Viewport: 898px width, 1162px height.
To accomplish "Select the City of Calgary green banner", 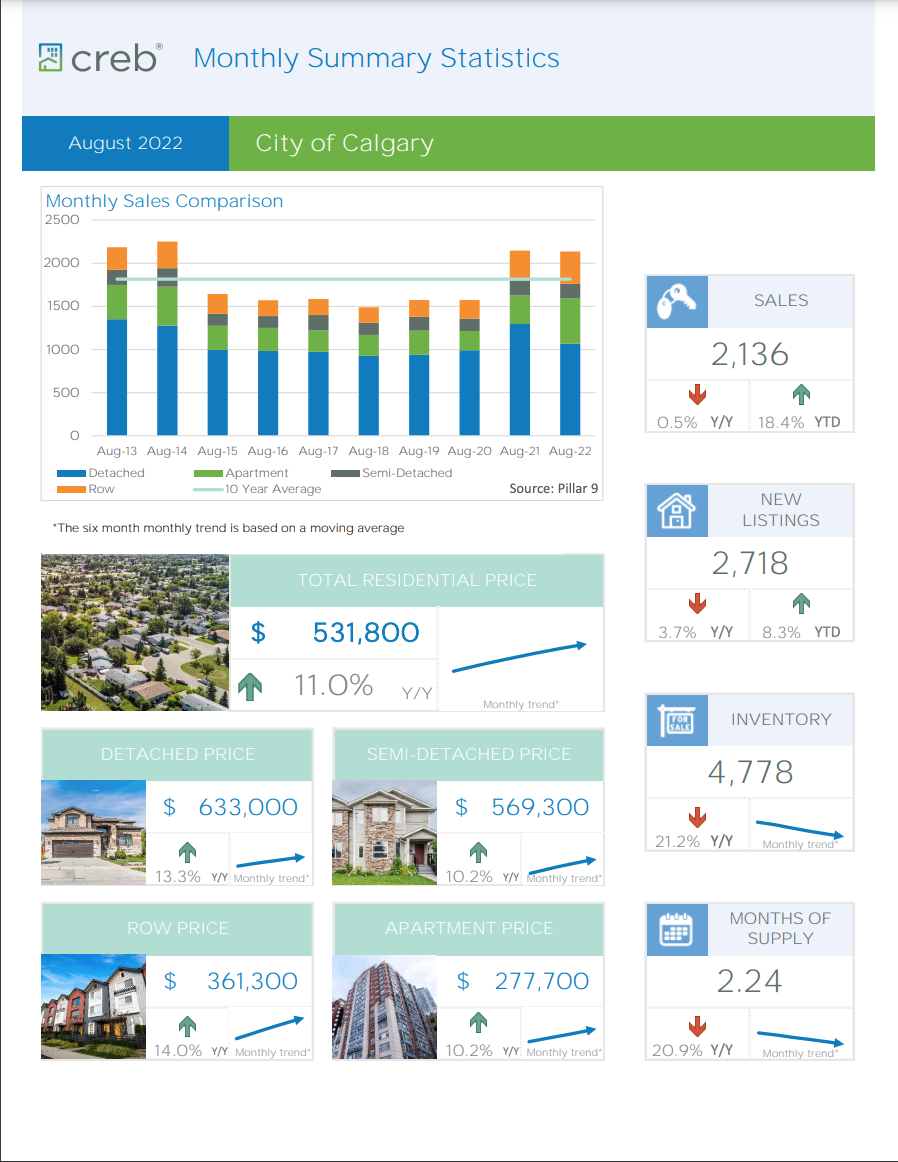I will [x=551, y=143].
